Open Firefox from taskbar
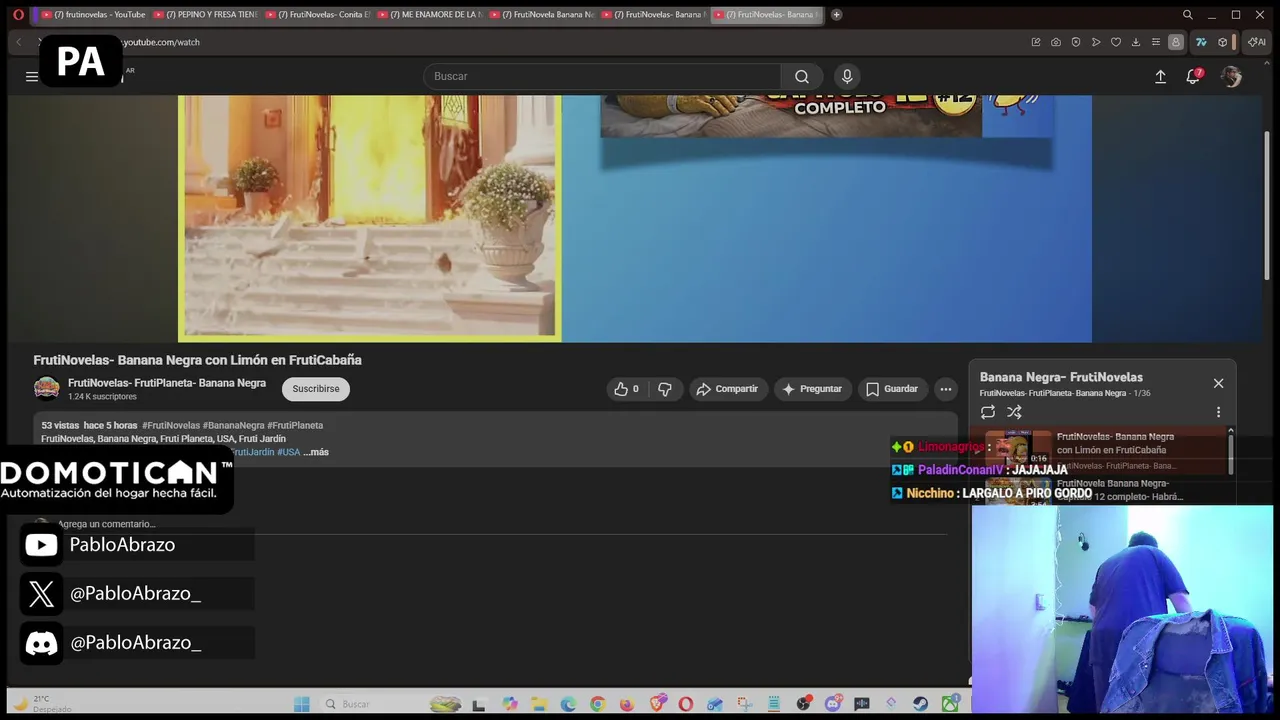 click(627, 704)
